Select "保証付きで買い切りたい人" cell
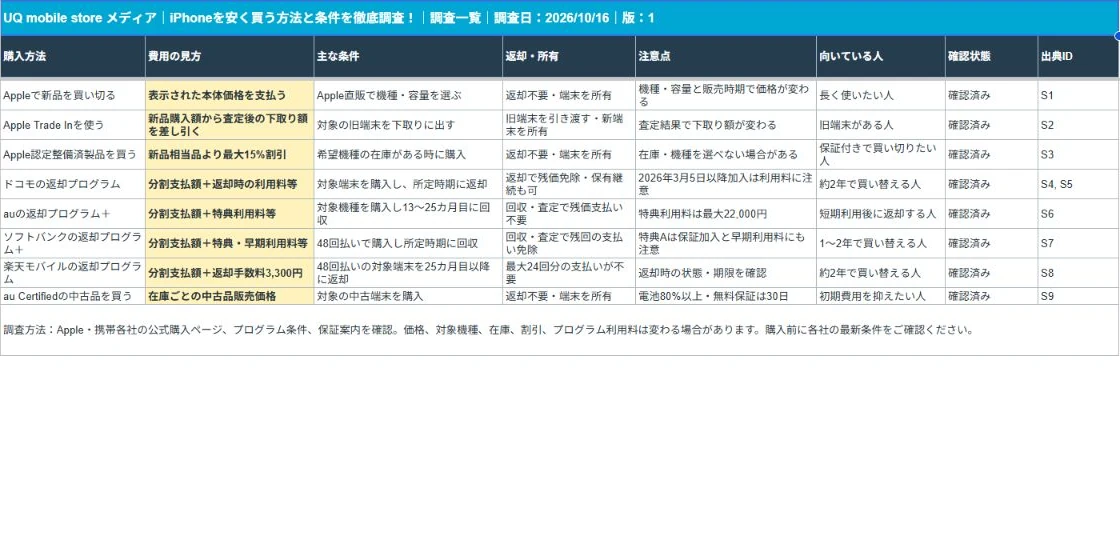Image resolution: width=1120 pixels, height=533 pixels. point(881,154)
